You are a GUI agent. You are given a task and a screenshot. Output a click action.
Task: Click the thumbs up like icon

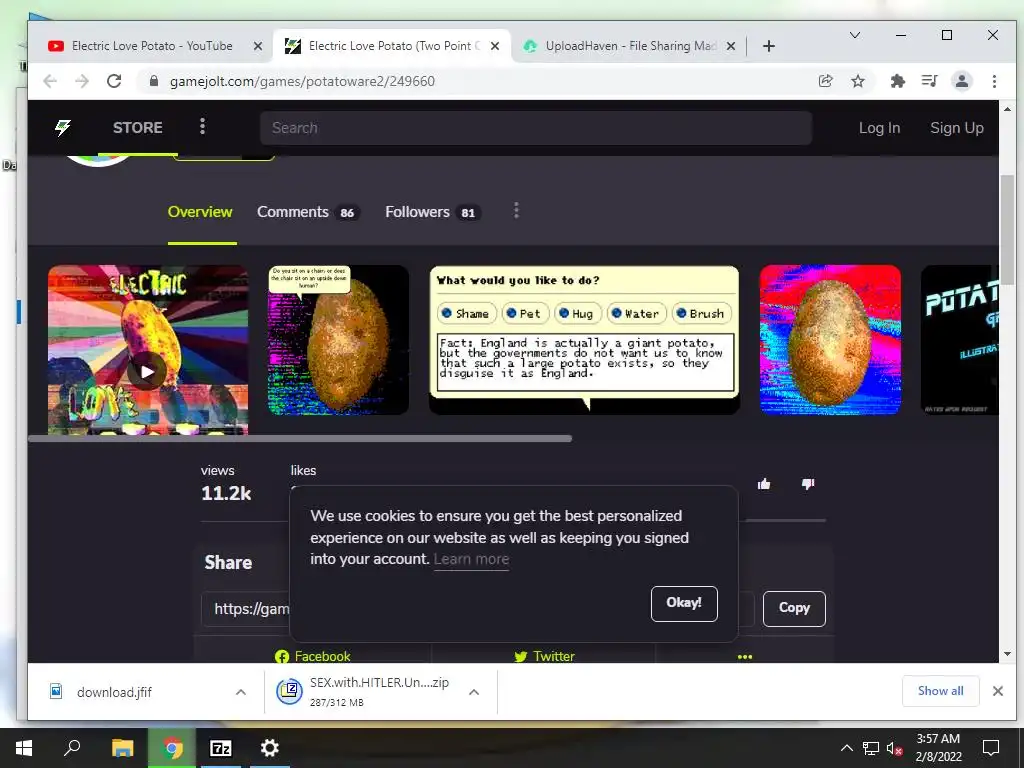tap(763, 484)
